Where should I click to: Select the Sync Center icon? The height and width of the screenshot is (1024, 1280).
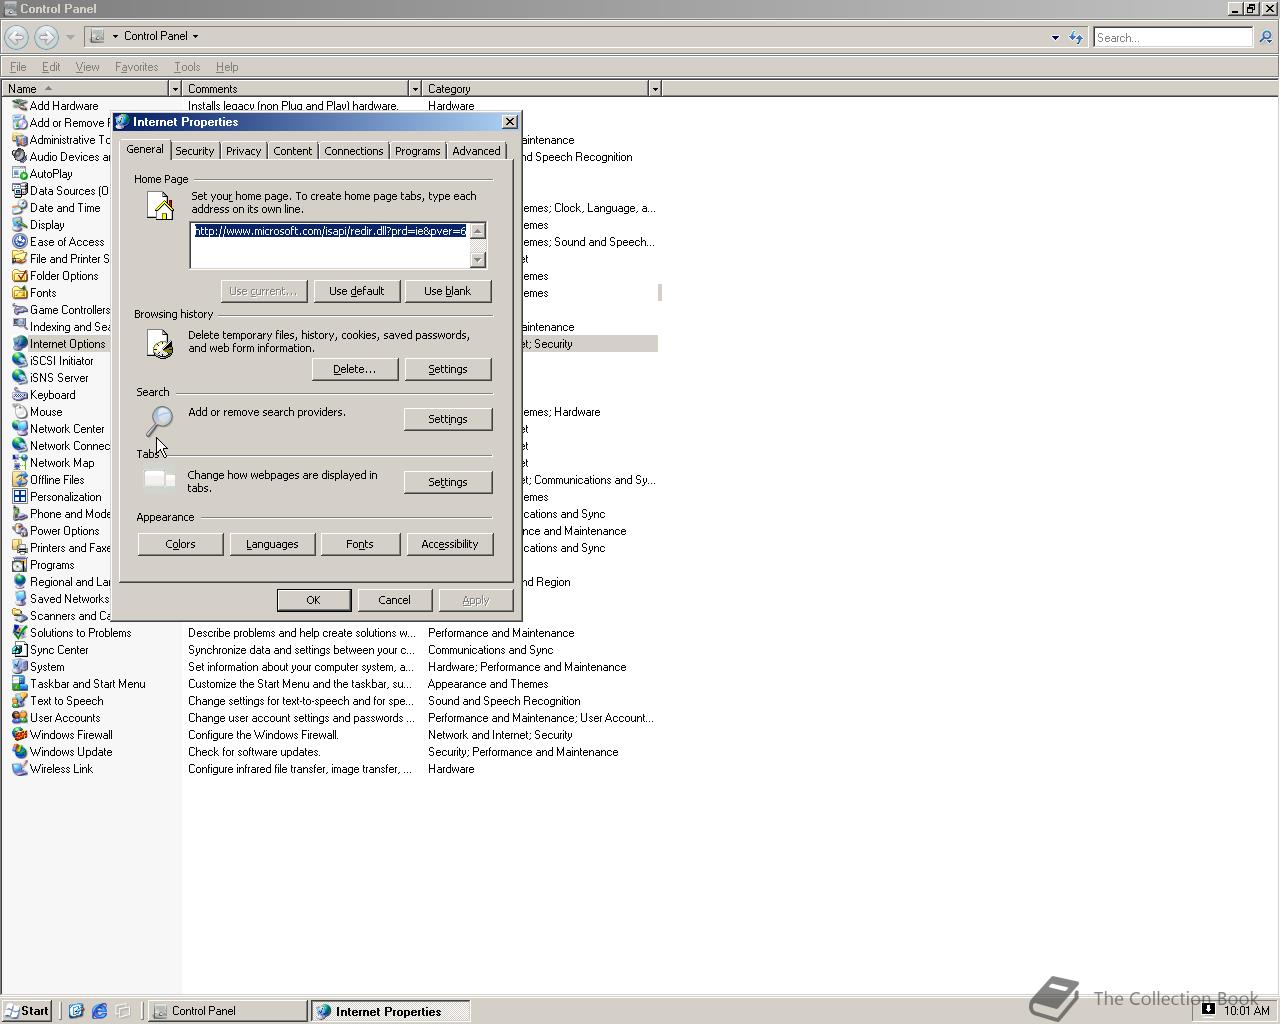coord(19,650)
